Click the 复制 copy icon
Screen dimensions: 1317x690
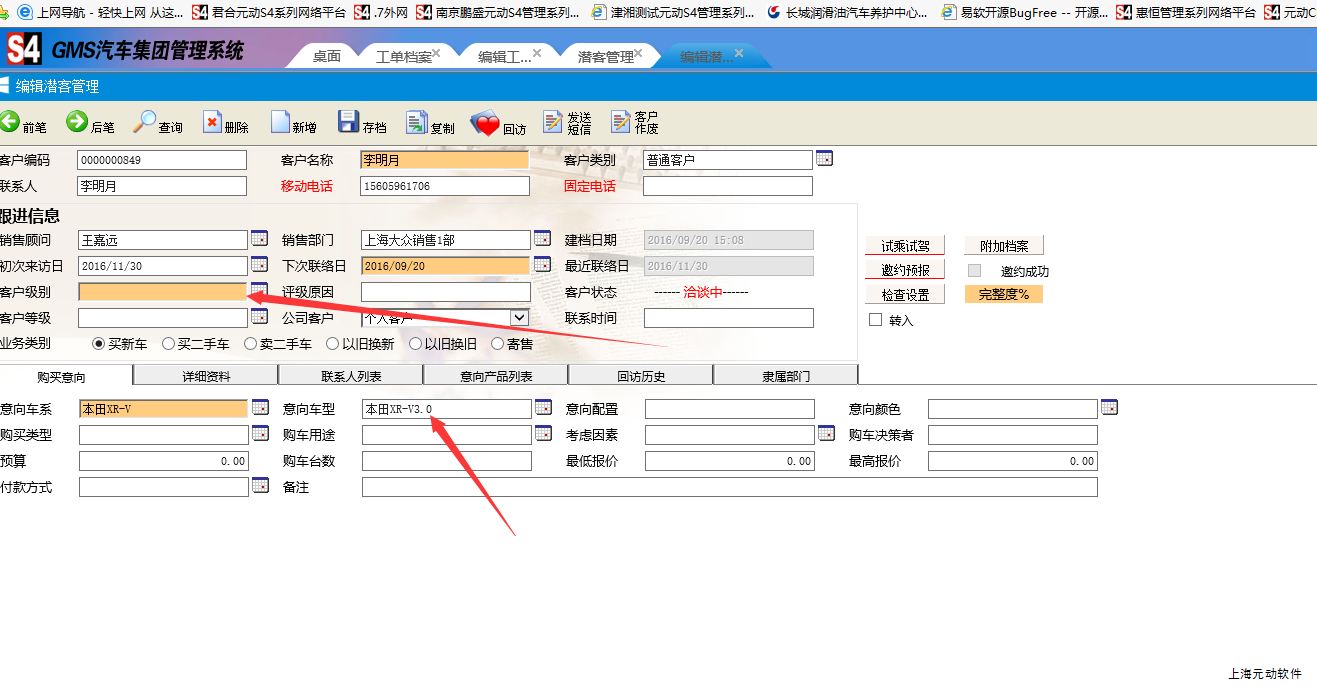pyautogui.click(x=417, y=122)
